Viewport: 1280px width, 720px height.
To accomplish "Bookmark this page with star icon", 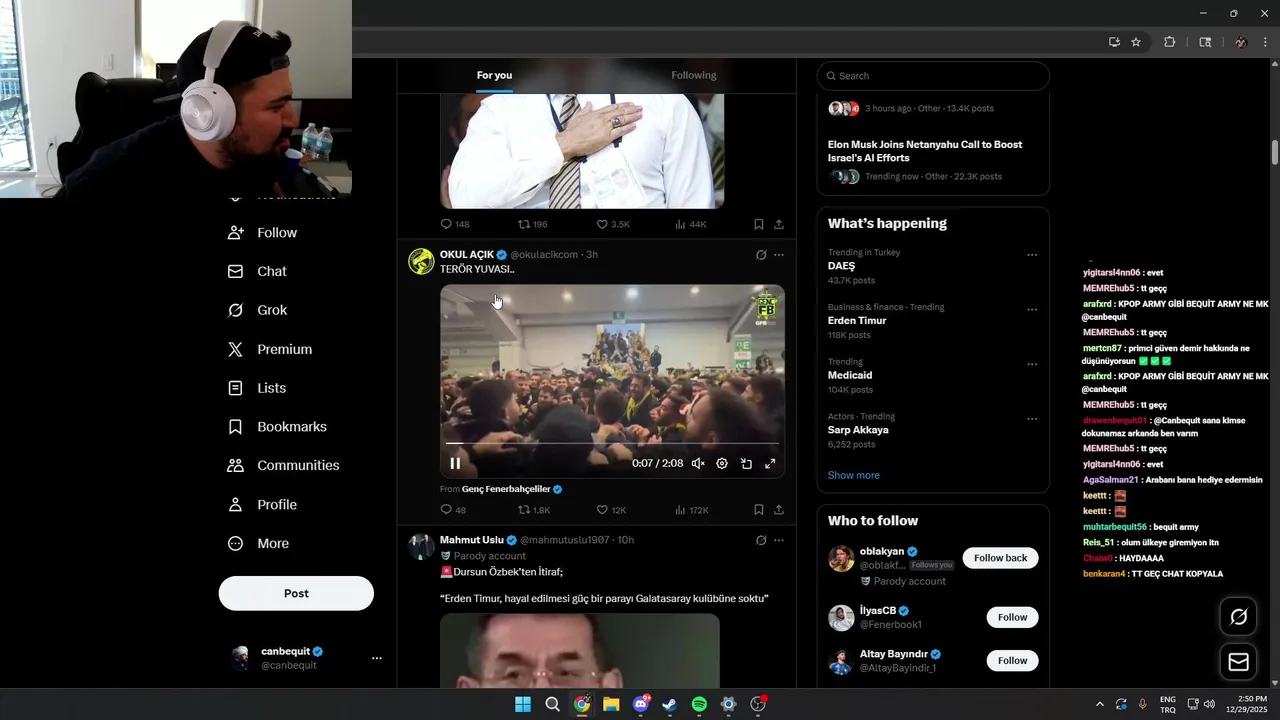I will coord(1136,42).
